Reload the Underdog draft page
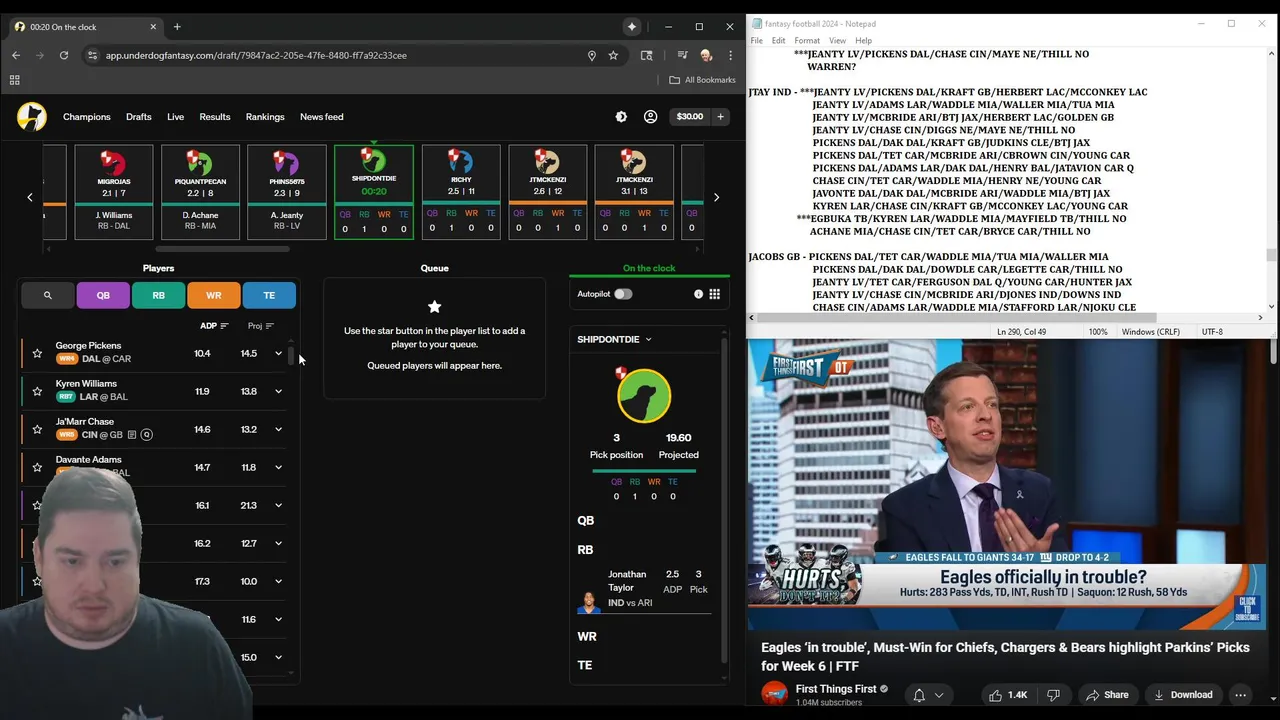 point(63,55)
